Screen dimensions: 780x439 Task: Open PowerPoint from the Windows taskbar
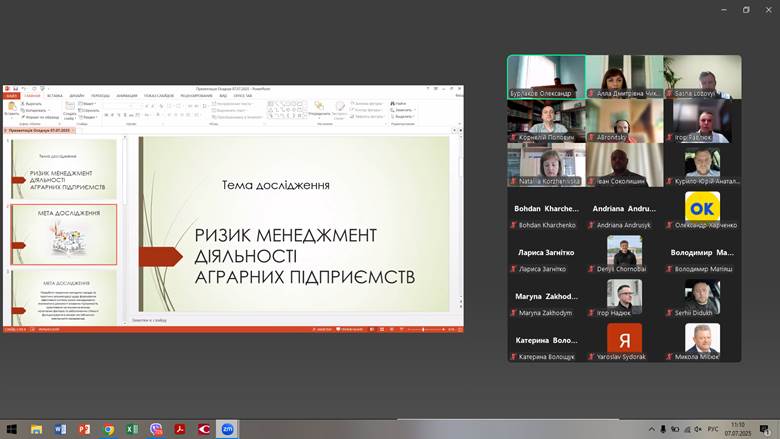pos(84,429)
